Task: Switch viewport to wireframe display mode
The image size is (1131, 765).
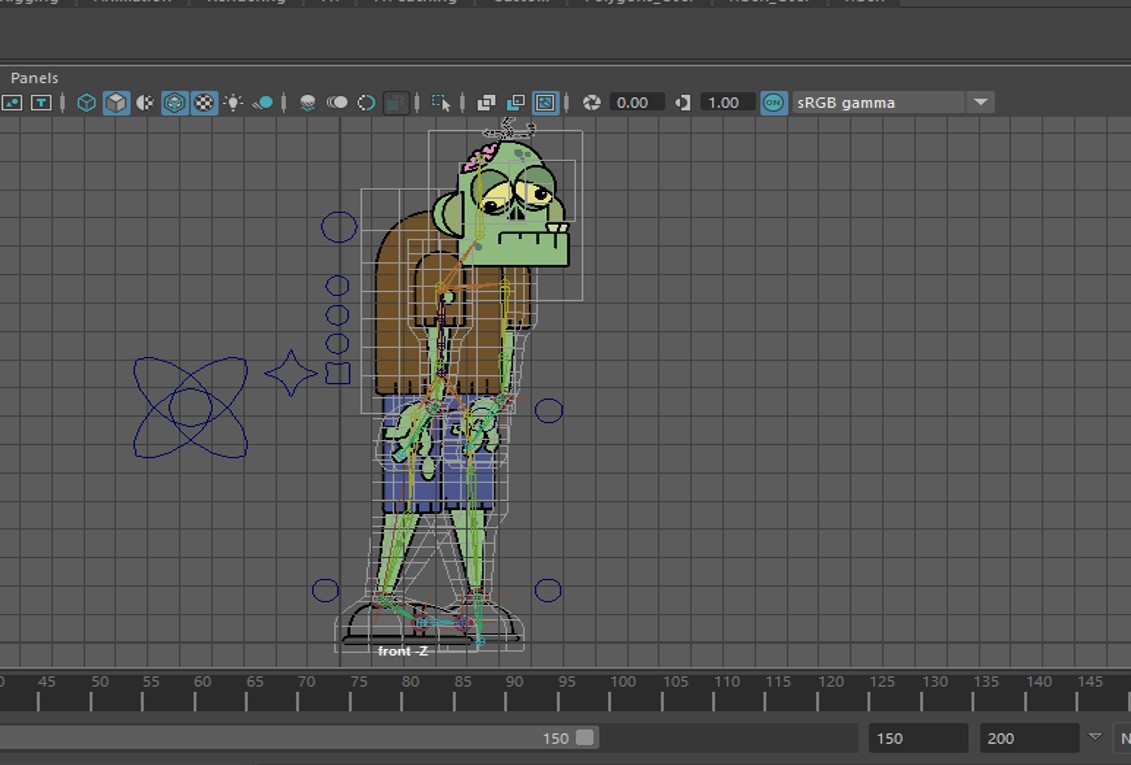Action: [x=85, y=102]
